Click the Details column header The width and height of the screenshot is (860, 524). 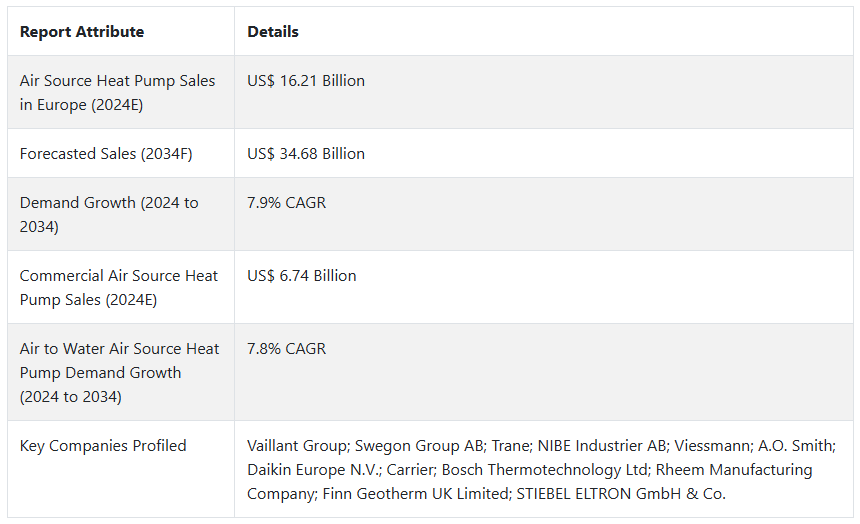pos(273,32)
